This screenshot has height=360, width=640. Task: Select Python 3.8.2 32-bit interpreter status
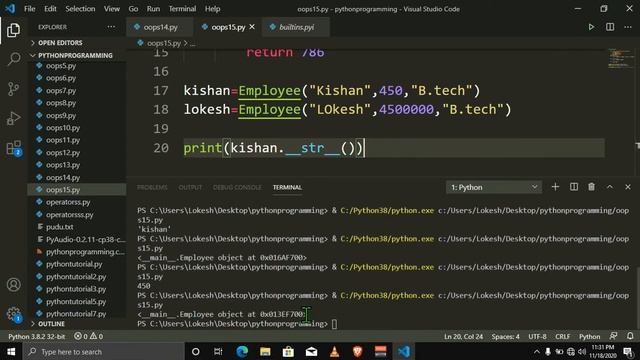[x=37, y=336]
